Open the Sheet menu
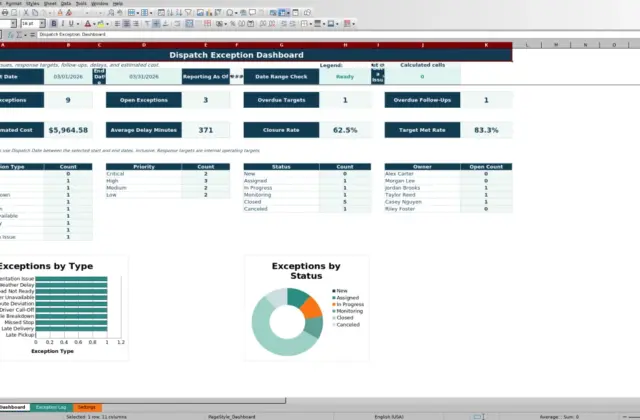This screenshot has height=420, width=640. pos(50,3)
